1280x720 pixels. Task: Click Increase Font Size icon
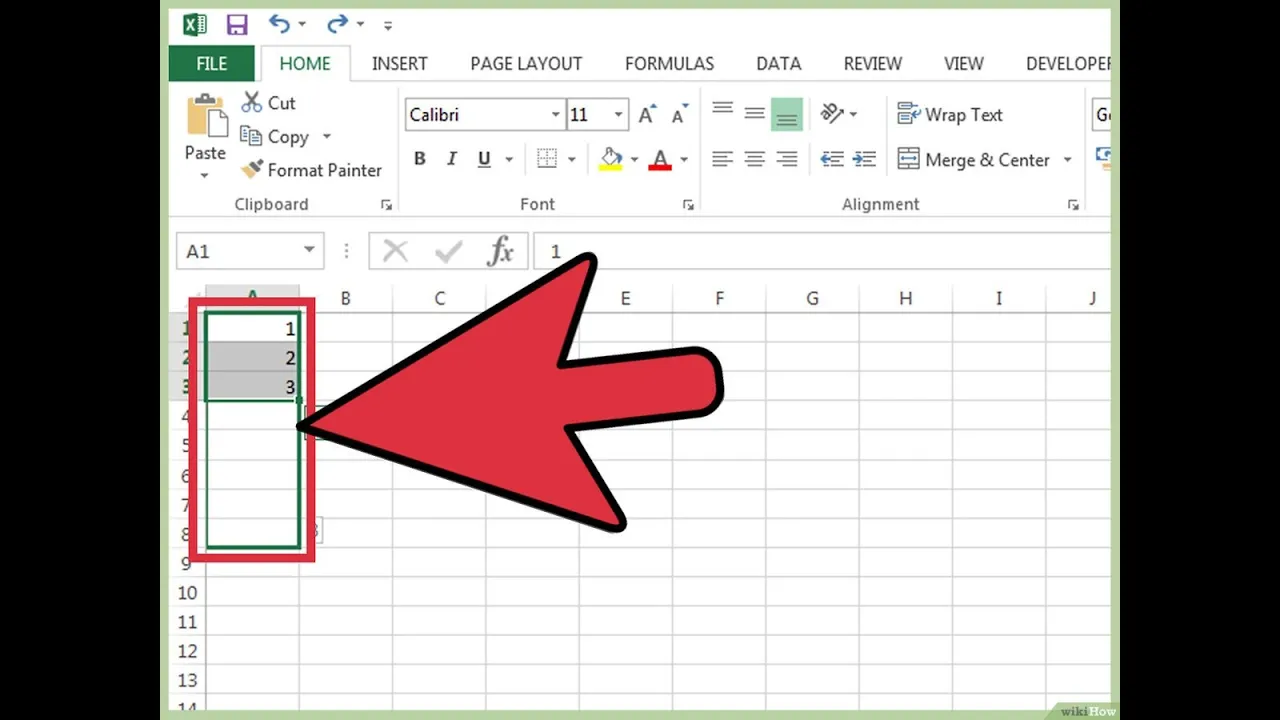coord(647,115)
